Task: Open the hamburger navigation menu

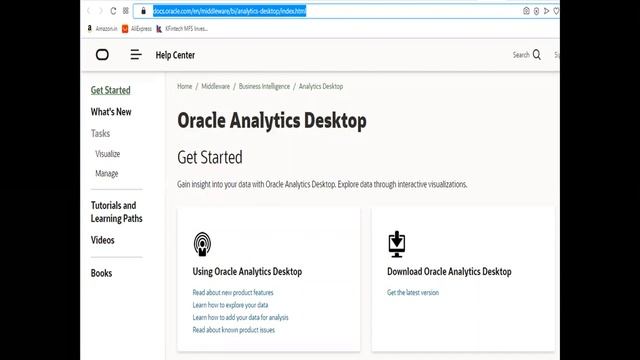Action: (x=136, y=55)
